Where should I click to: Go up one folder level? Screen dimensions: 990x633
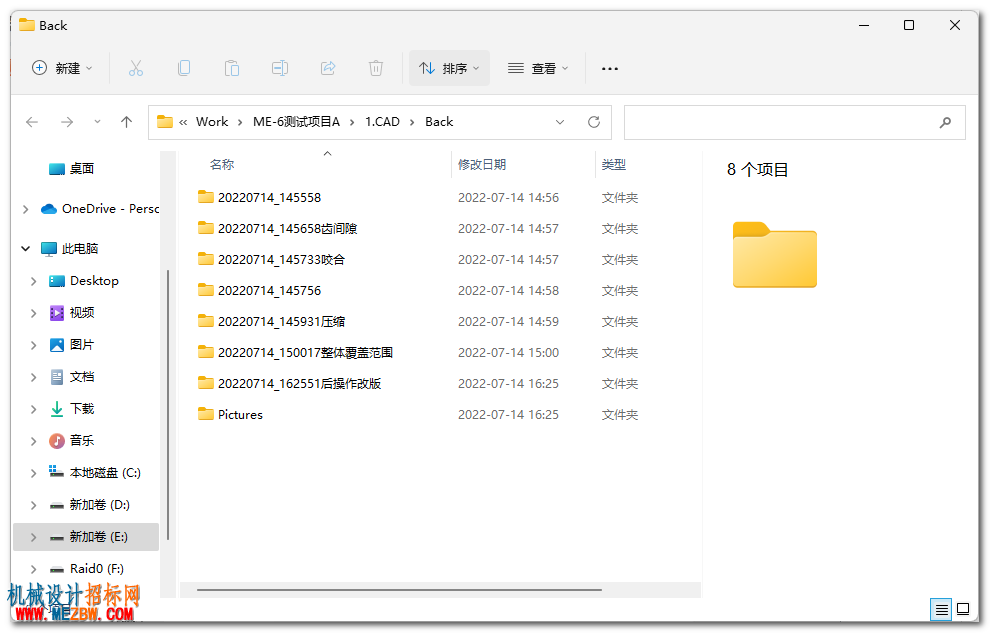[126, 122]
